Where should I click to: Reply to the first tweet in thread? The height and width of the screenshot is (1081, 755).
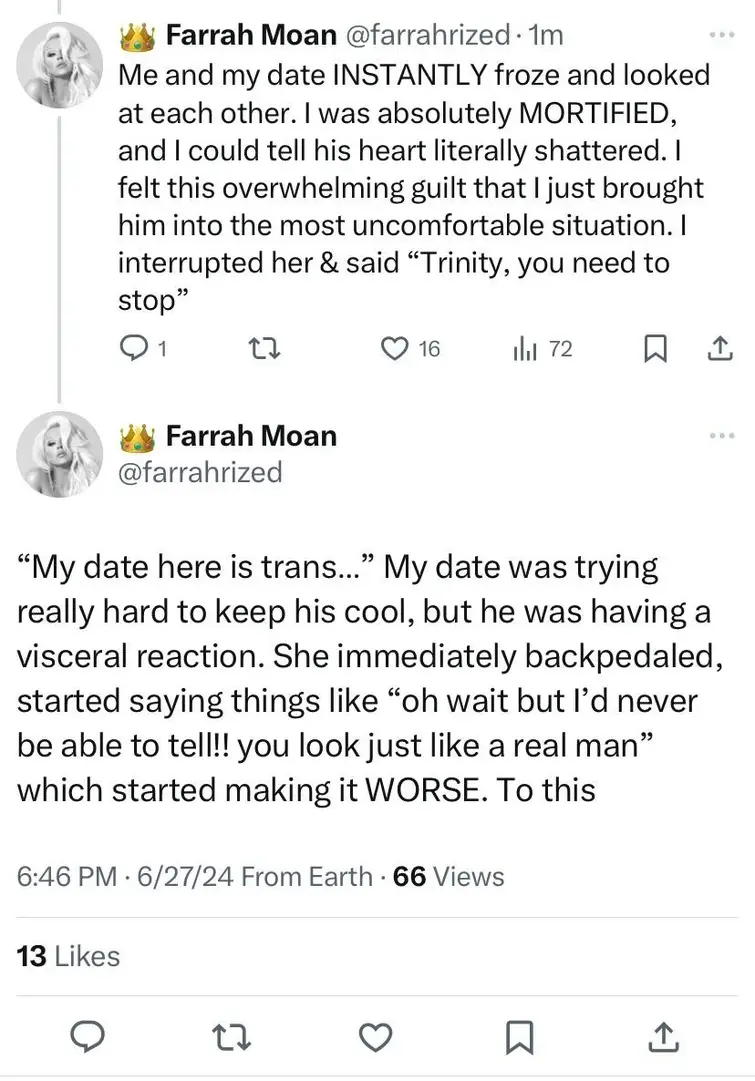coord(133,349)
